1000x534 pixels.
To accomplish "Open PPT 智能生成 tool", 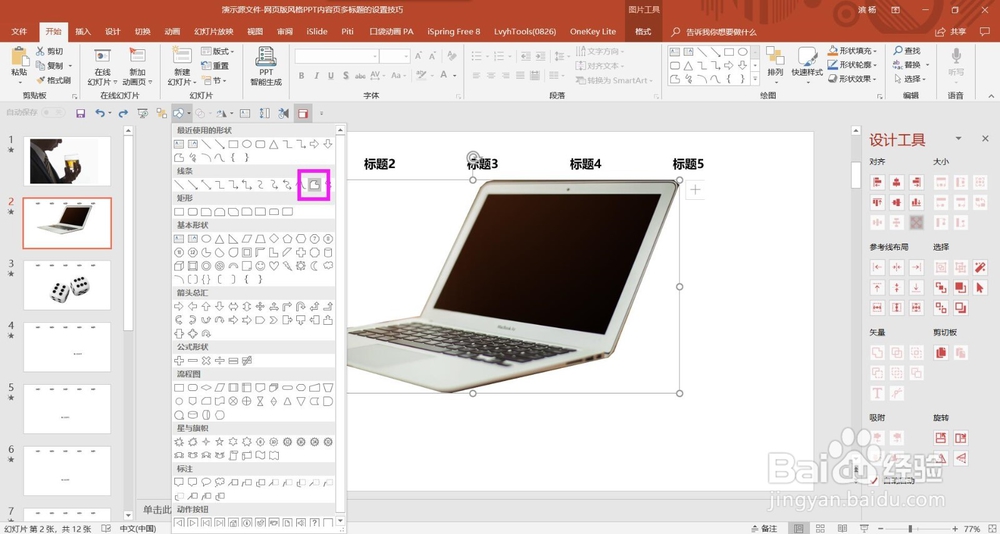I will pyautogui.click(x=266, y=66).
